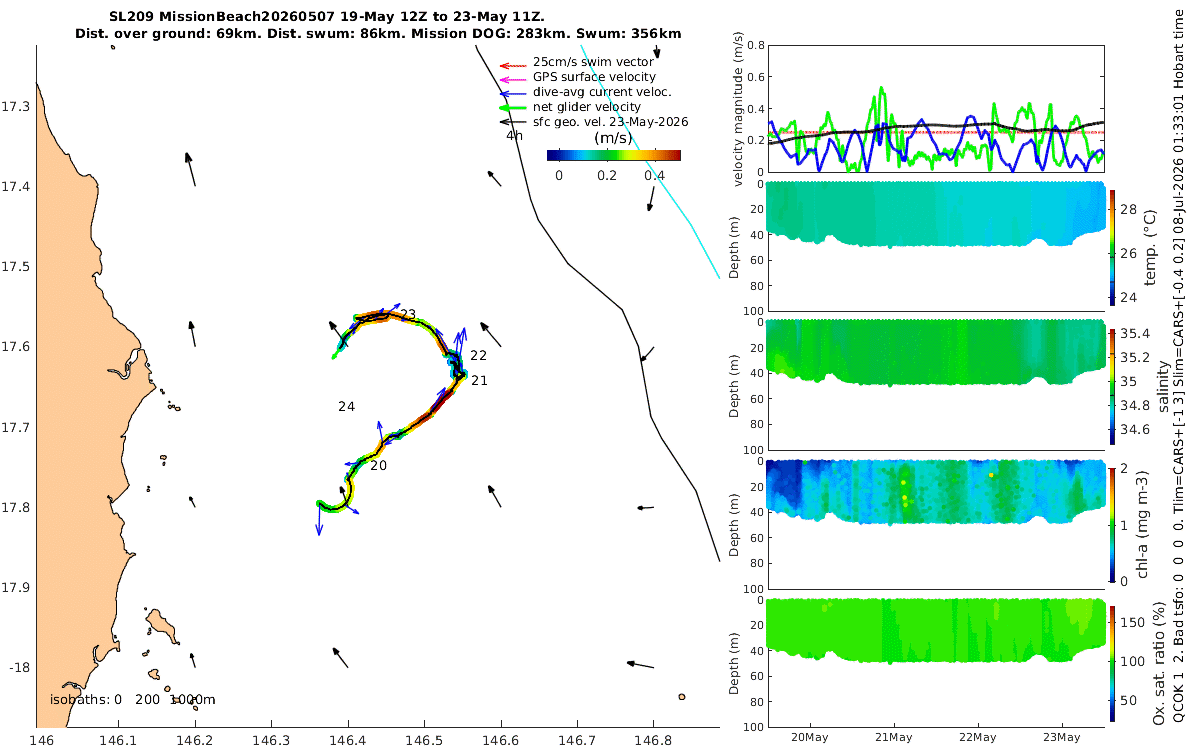Select the 'dive-avg current veloc.' legend entry
Image resolution: width=1200 pixels, height=750 pixels.
pyautogui.click(x=600, y=92)
